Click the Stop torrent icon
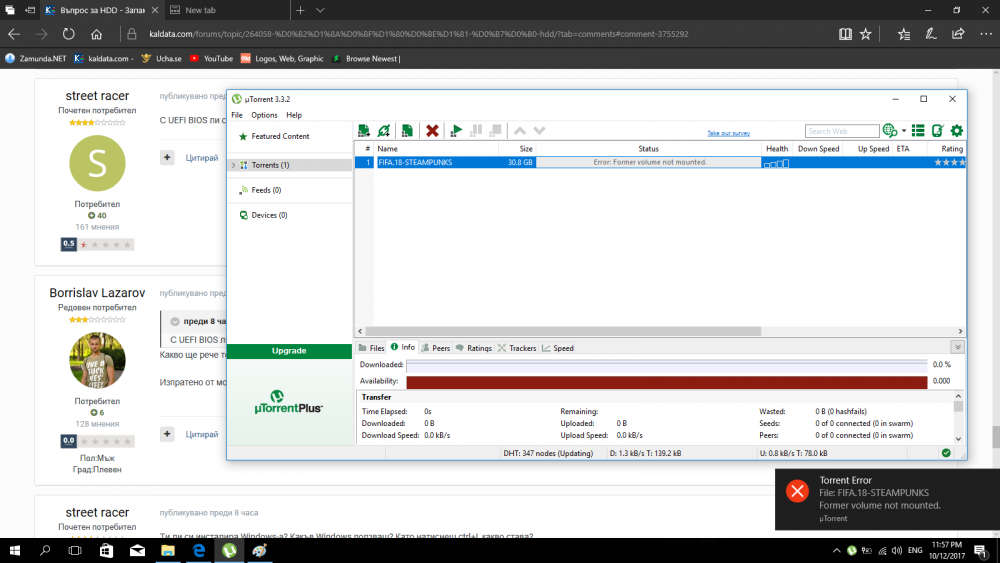This screenshot has height=563, width=1000. point(496,131)
